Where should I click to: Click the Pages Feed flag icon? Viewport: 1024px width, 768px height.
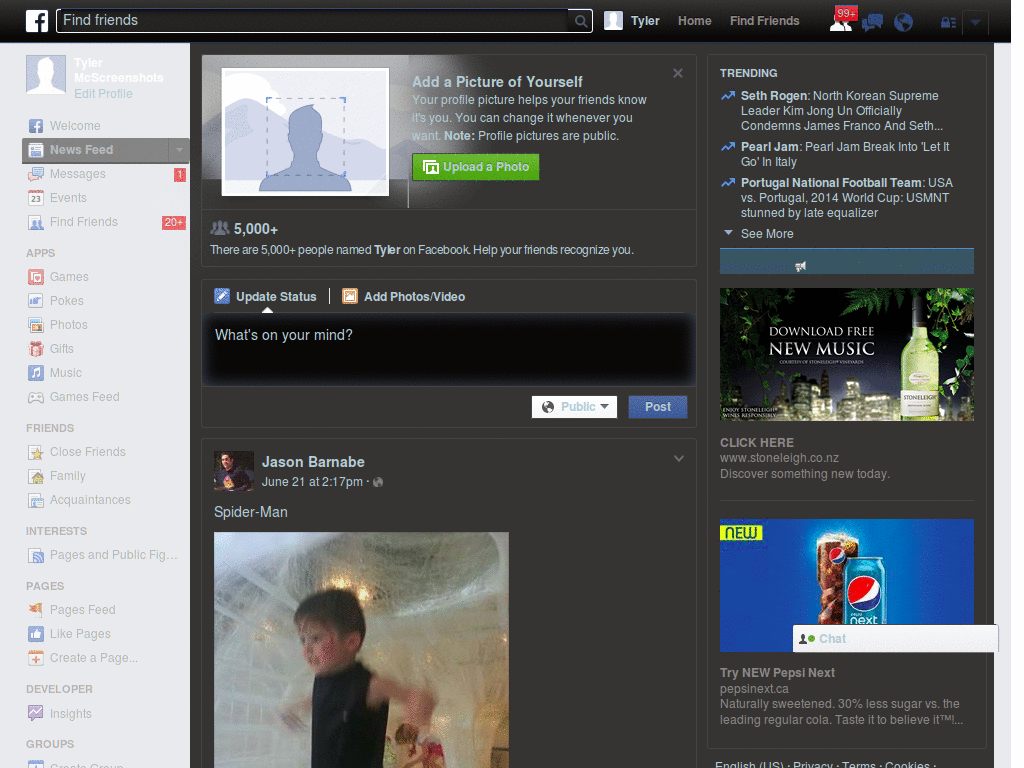pos(36,610)
